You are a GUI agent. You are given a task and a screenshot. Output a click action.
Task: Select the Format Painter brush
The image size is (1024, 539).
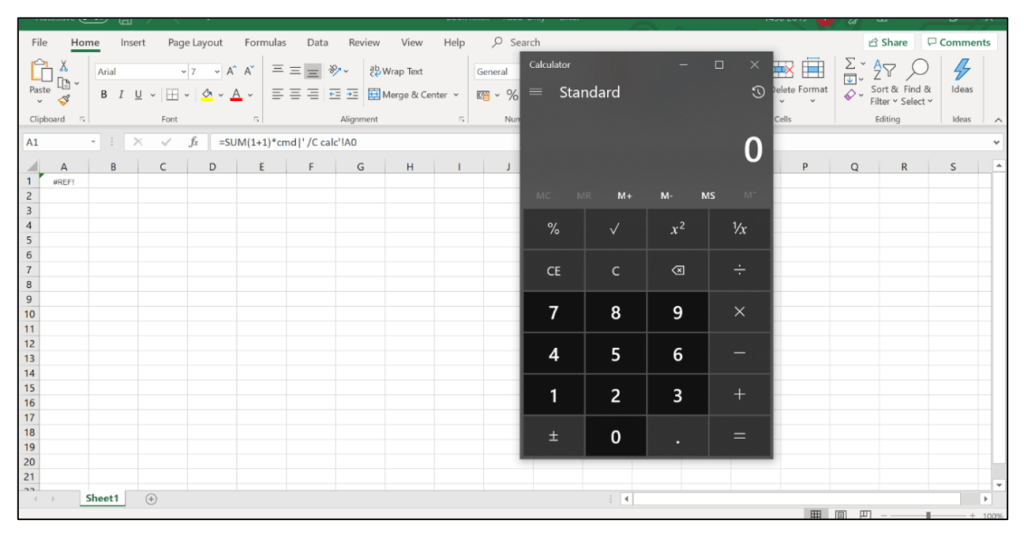click(x=64, y=100)
